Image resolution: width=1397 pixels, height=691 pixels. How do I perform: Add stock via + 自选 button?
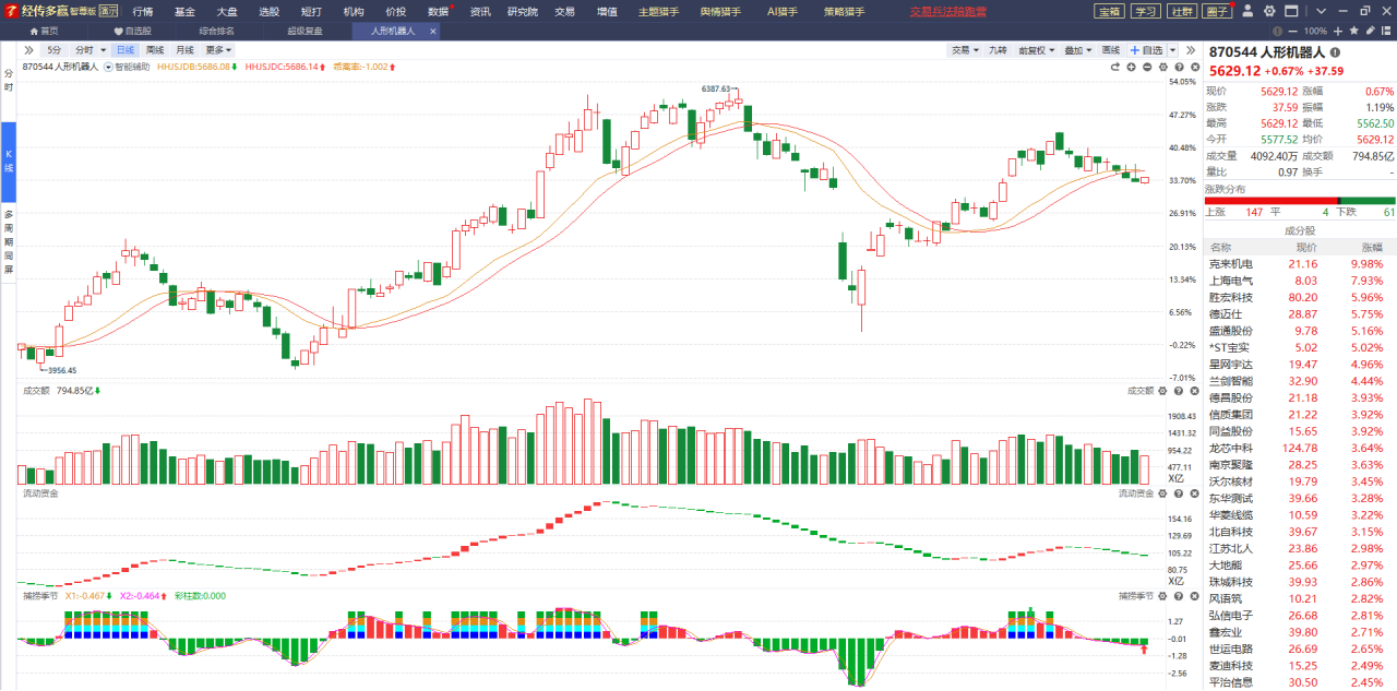click(1146, 50)
